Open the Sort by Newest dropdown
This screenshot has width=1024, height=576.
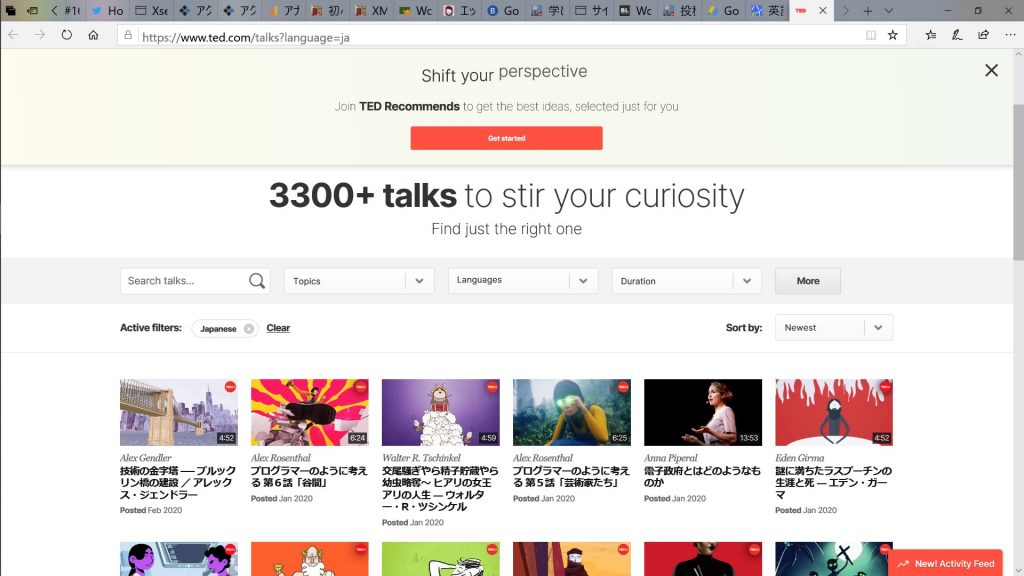(834, 328)
